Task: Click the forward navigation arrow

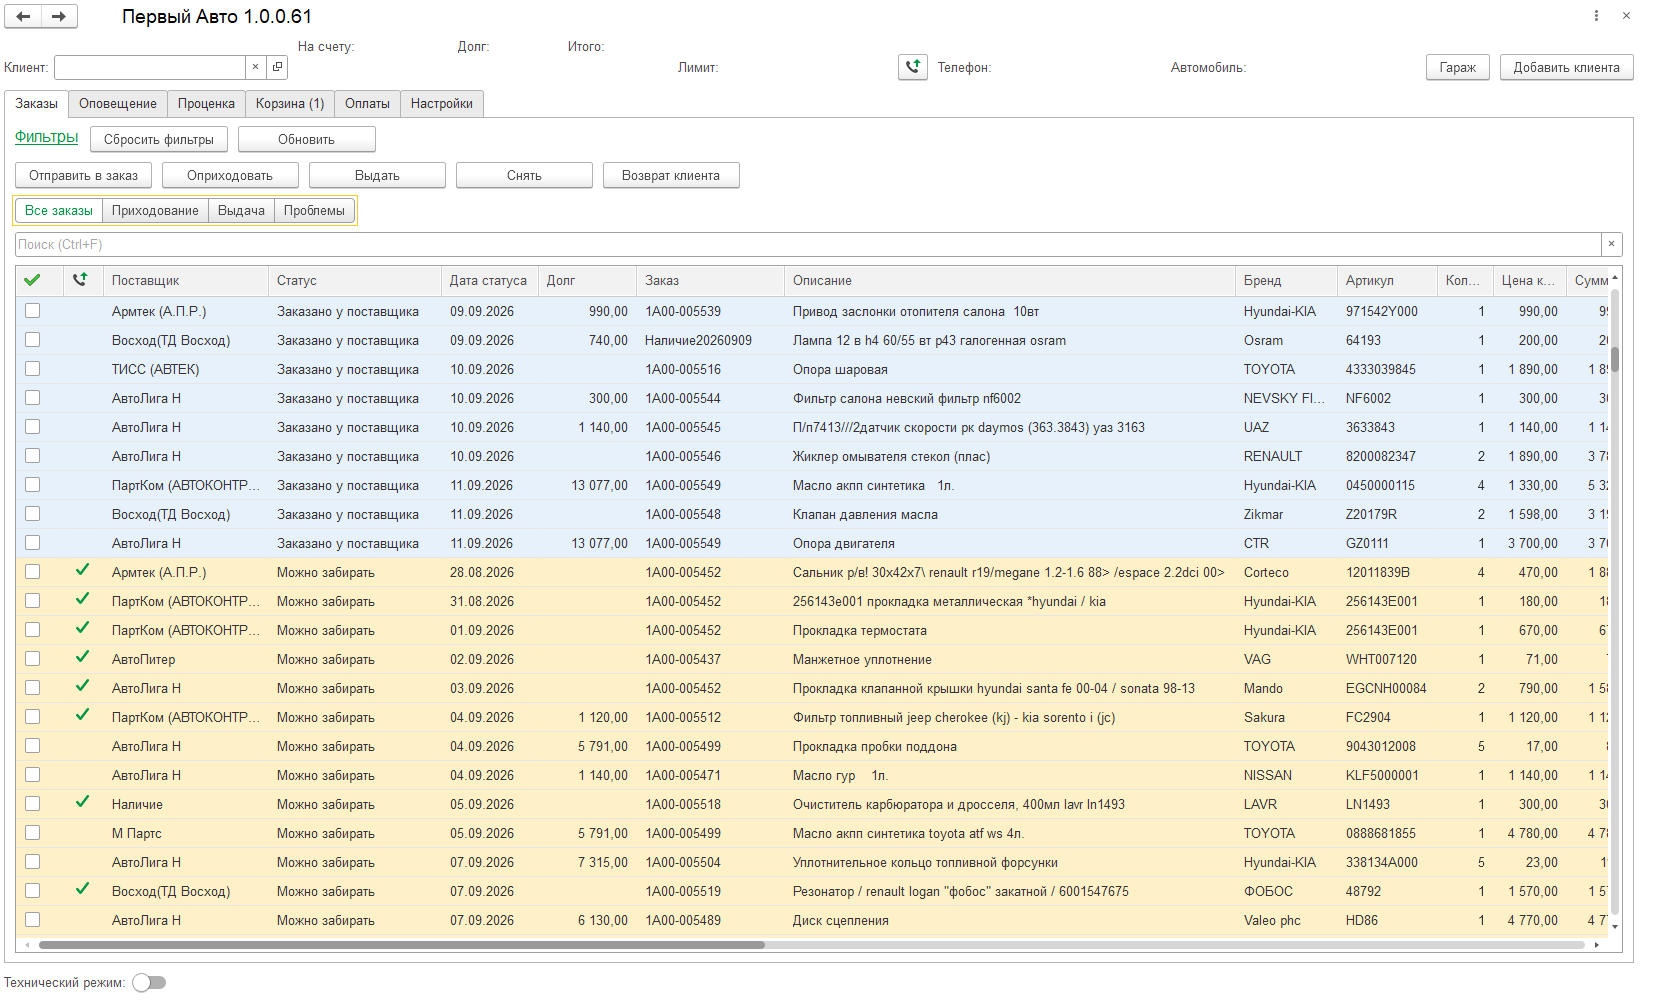Action: [59, 16]
